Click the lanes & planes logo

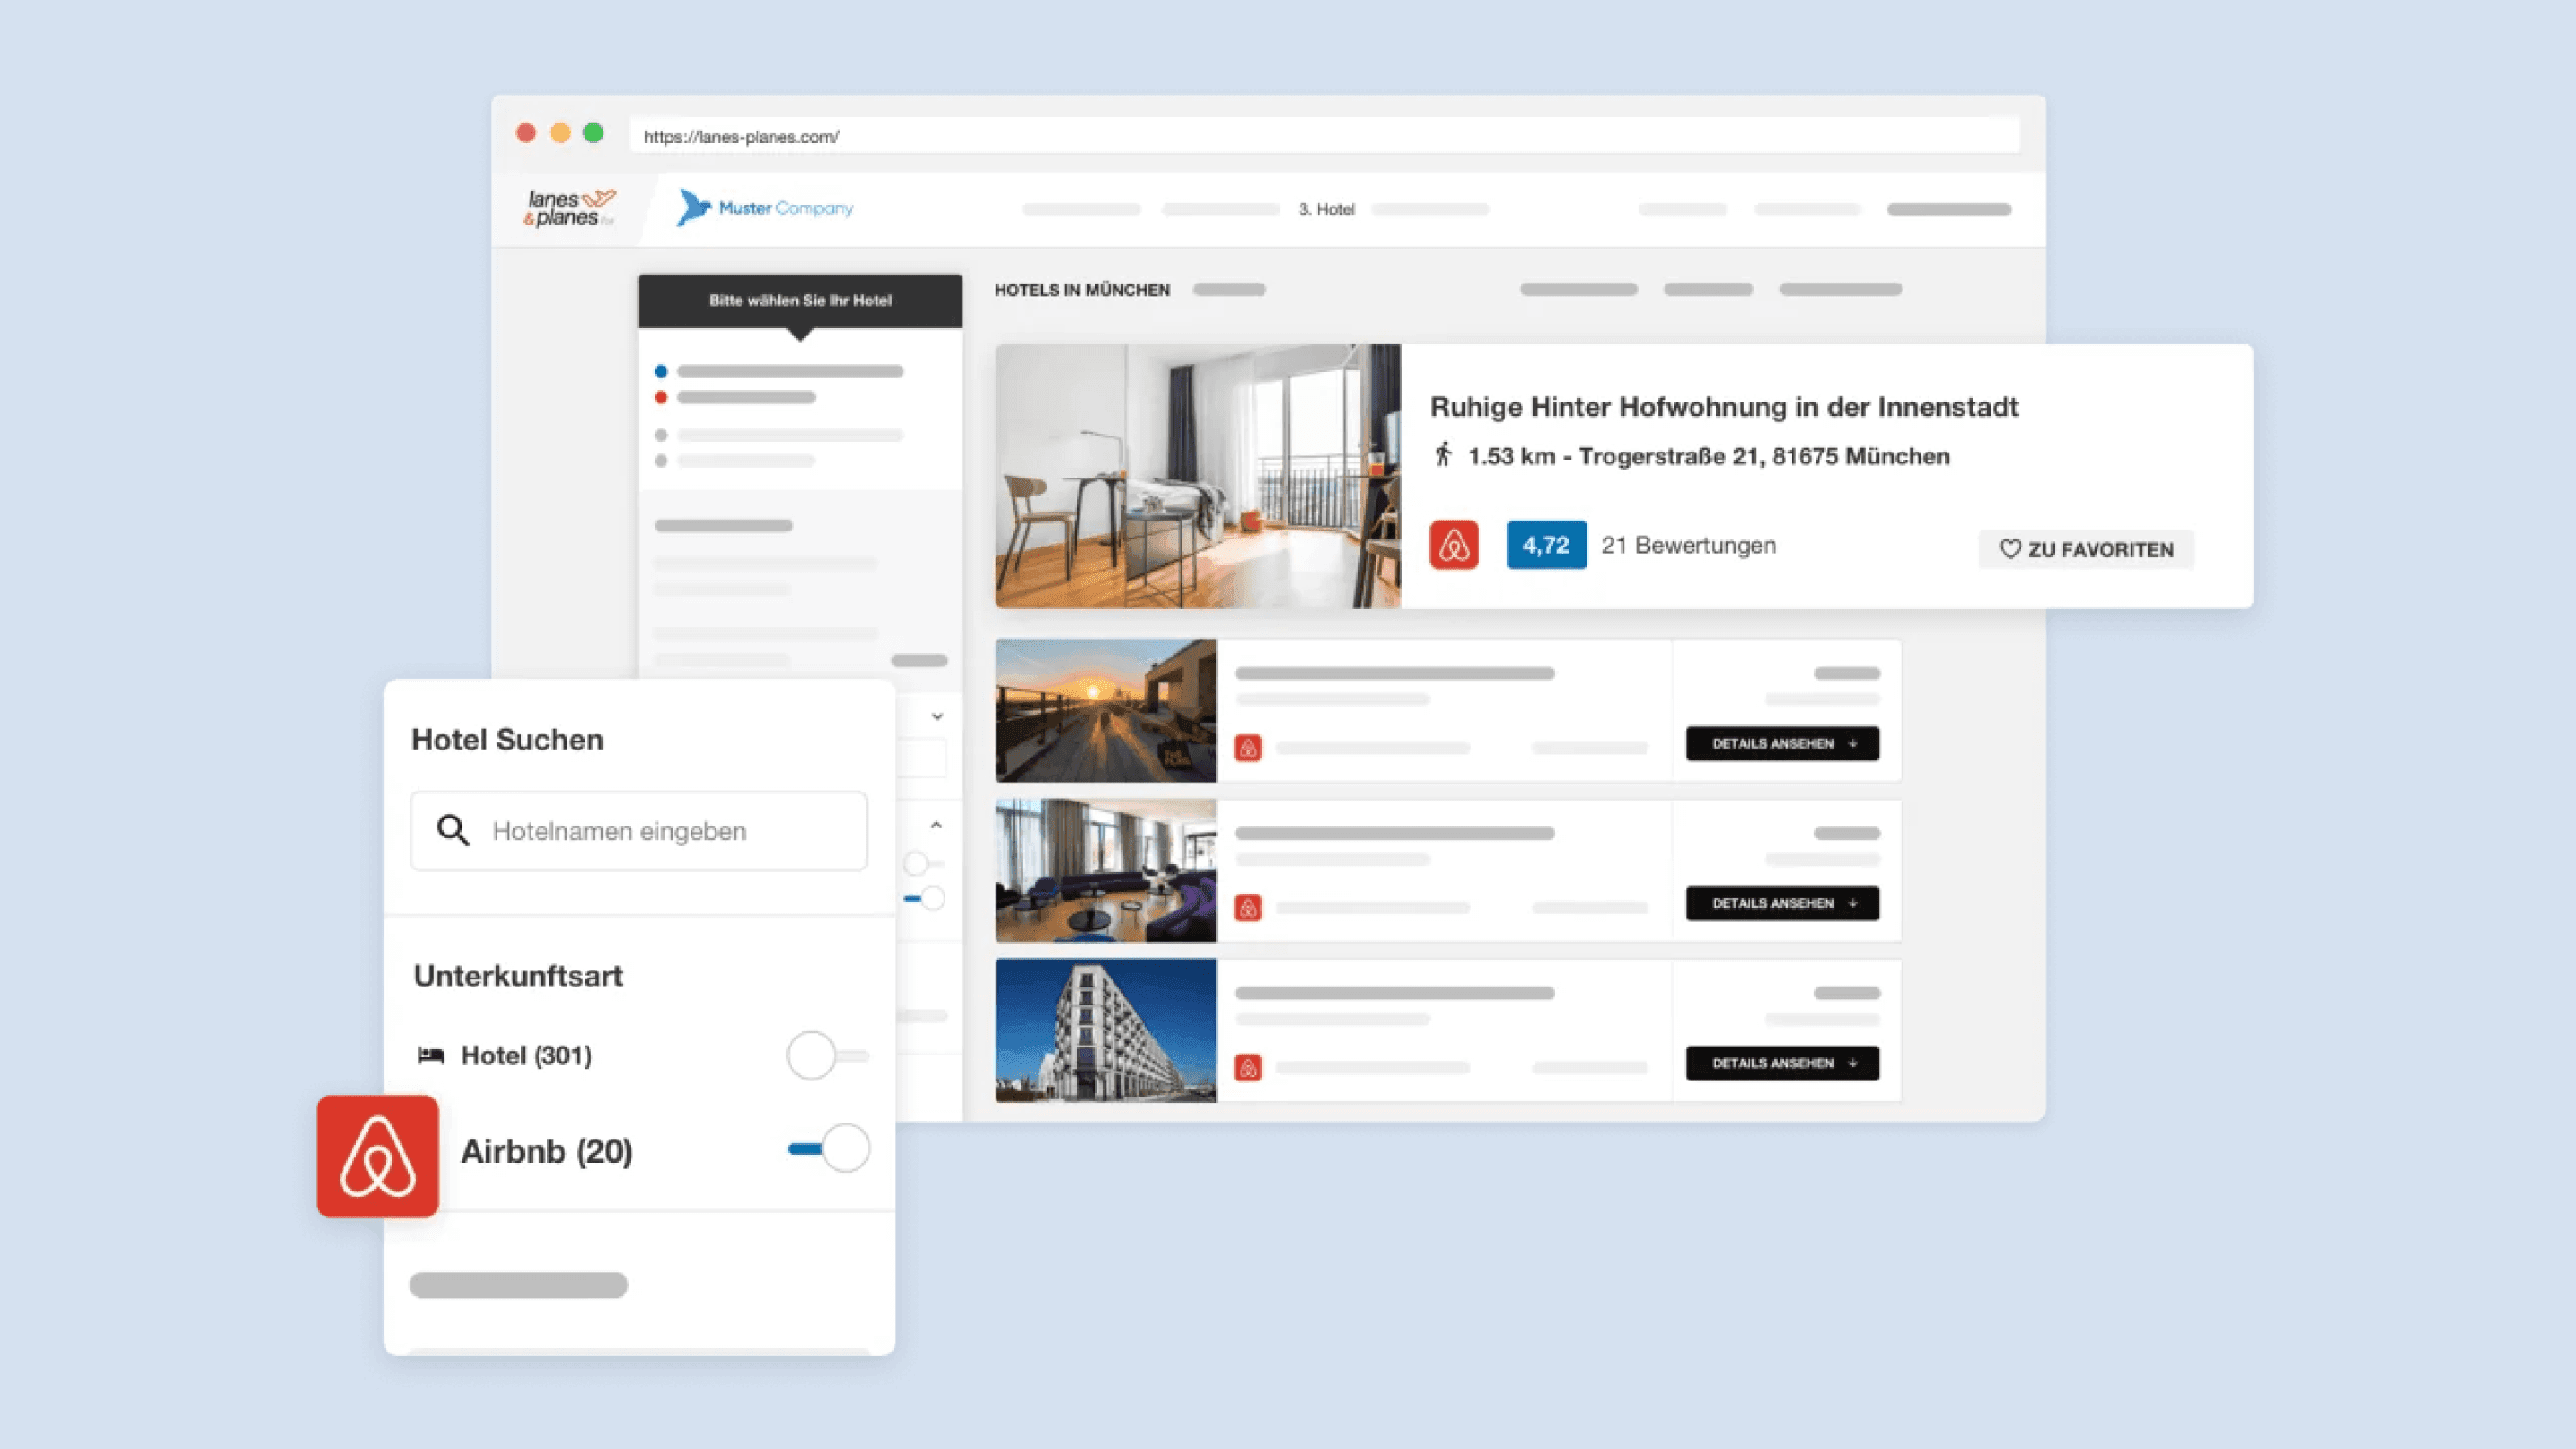[x=569, y=208]
